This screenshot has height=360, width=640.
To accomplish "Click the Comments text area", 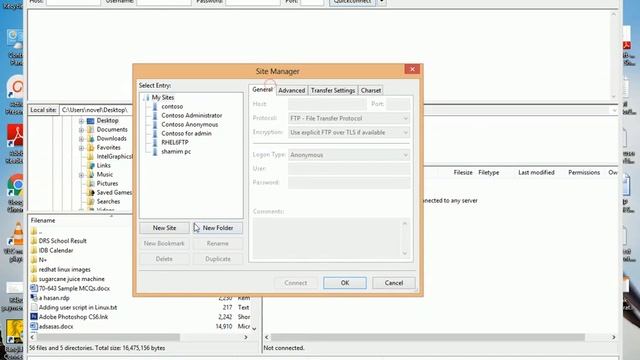I will 331,238.
